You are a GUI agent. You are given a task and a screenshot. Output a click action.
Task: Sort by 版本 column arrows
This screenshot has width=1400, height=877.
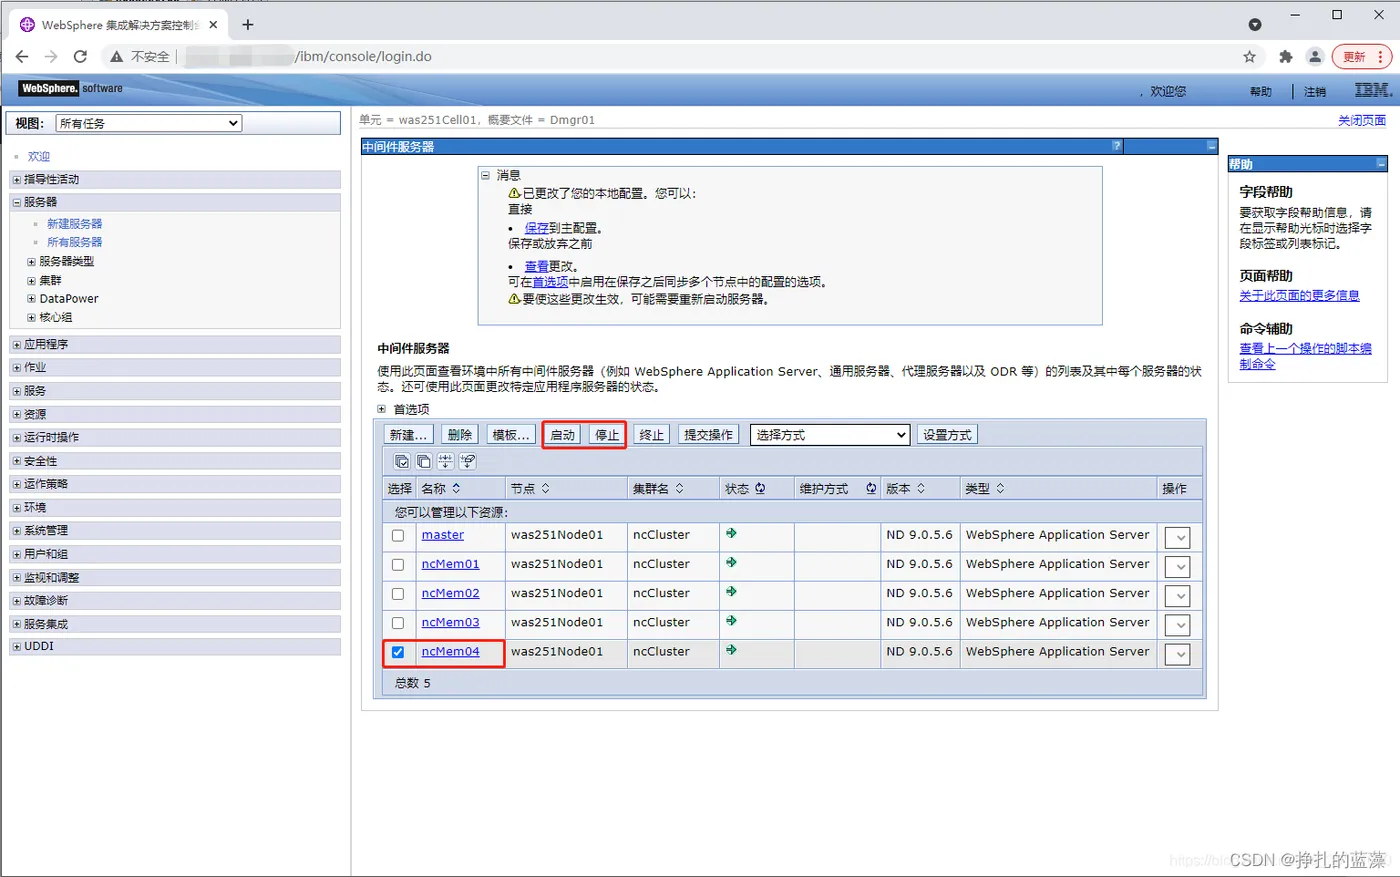tap(921, 488)
